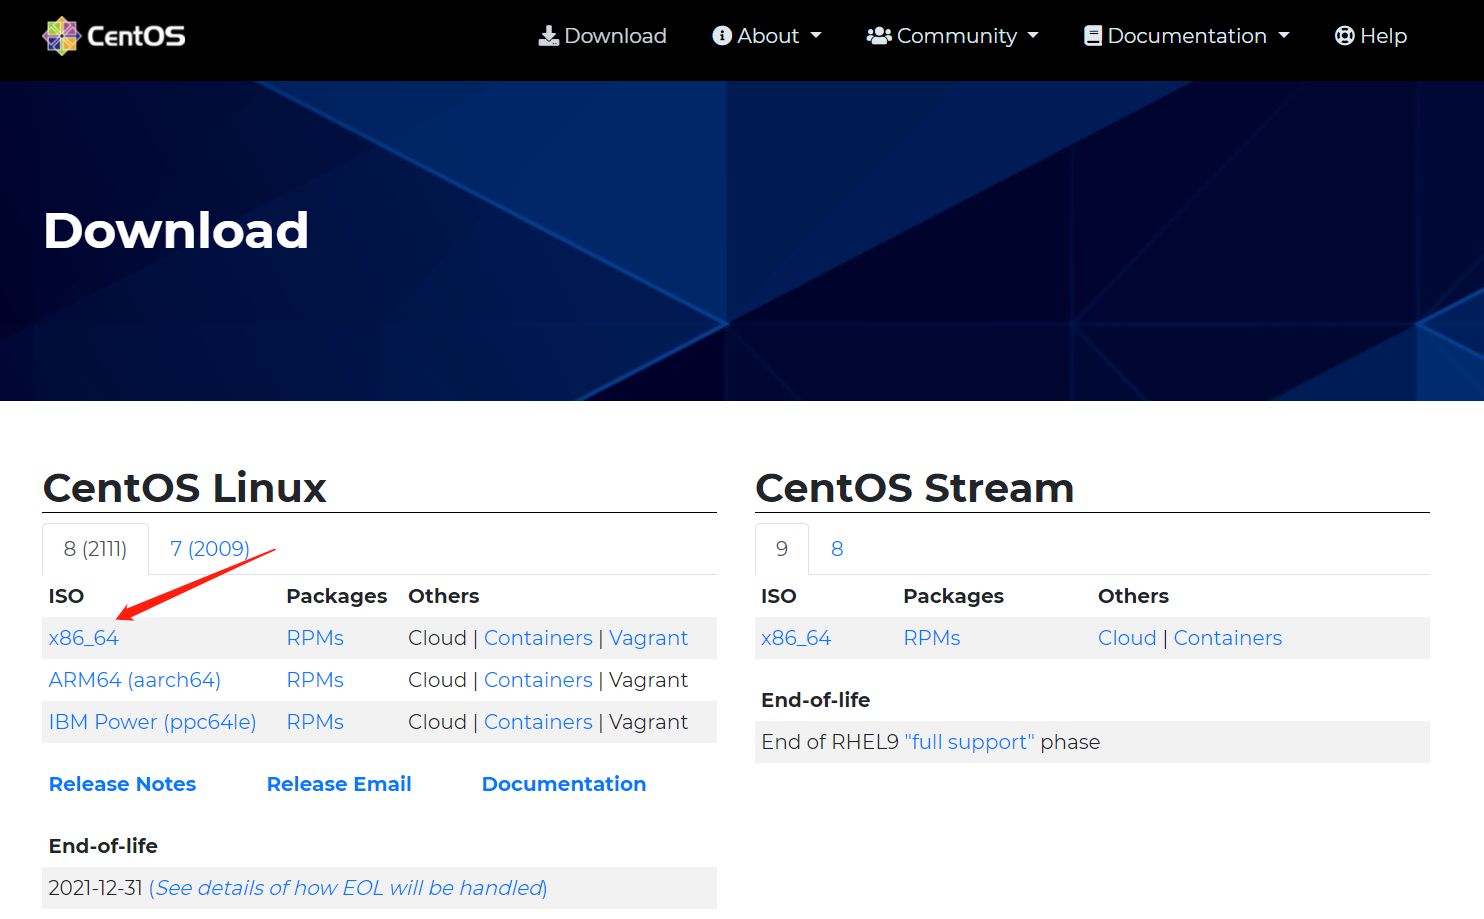Screen dimensions: 1484x919
Task: Click the CentOS wordmark text in header
Action: coord(136,36)
